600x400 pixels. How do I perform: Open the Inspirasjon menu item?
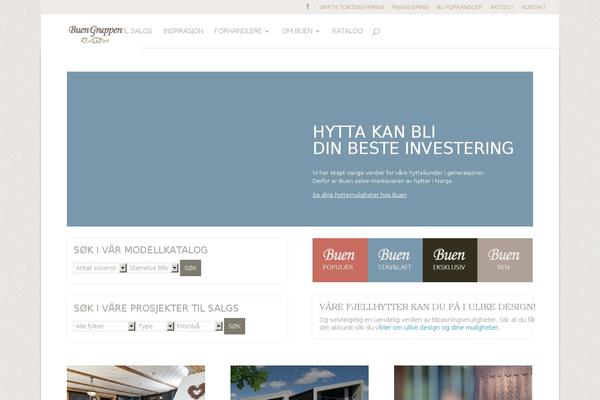coord(183,31)
